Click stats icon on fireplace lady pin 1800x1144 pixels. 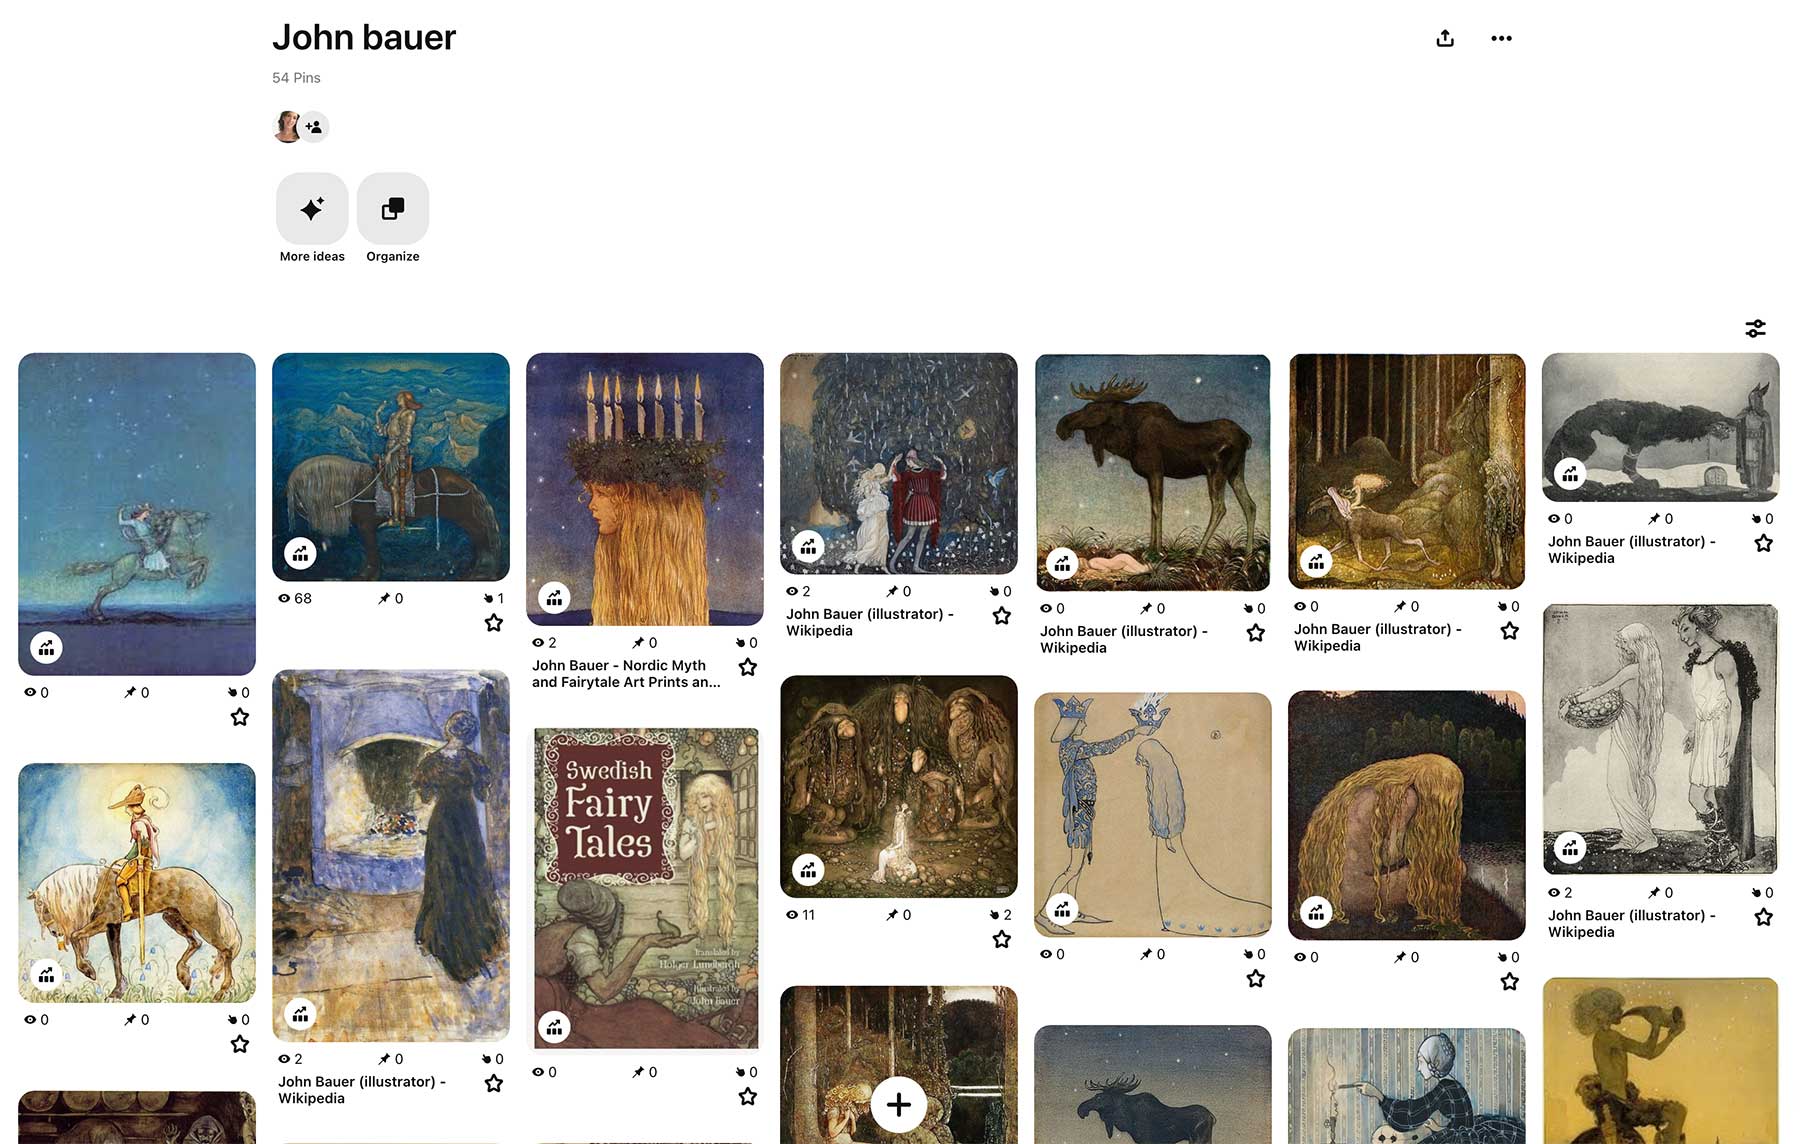click(x=300, y=1014)
